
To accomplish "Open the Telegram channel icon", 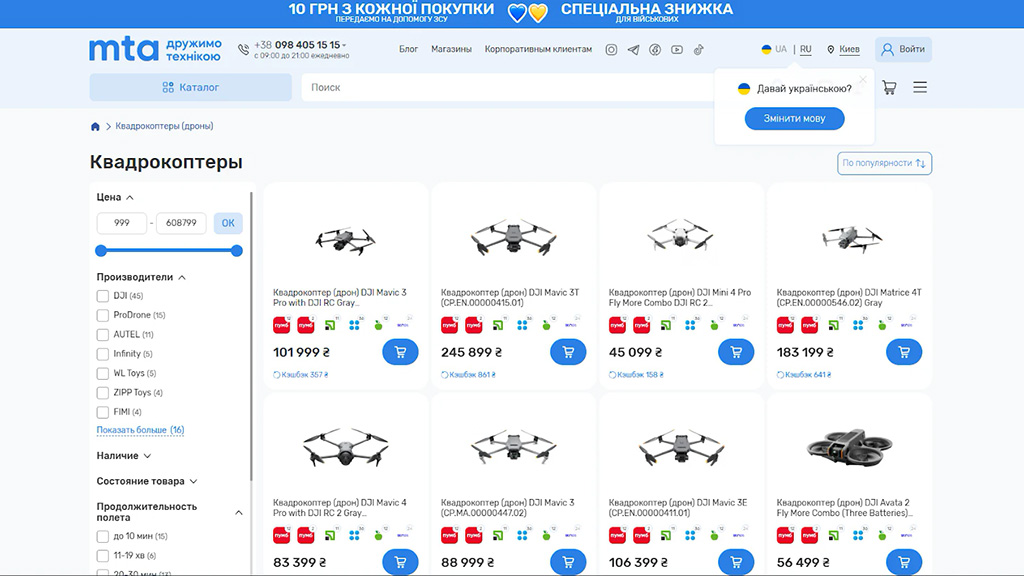I will pos(633,49).
